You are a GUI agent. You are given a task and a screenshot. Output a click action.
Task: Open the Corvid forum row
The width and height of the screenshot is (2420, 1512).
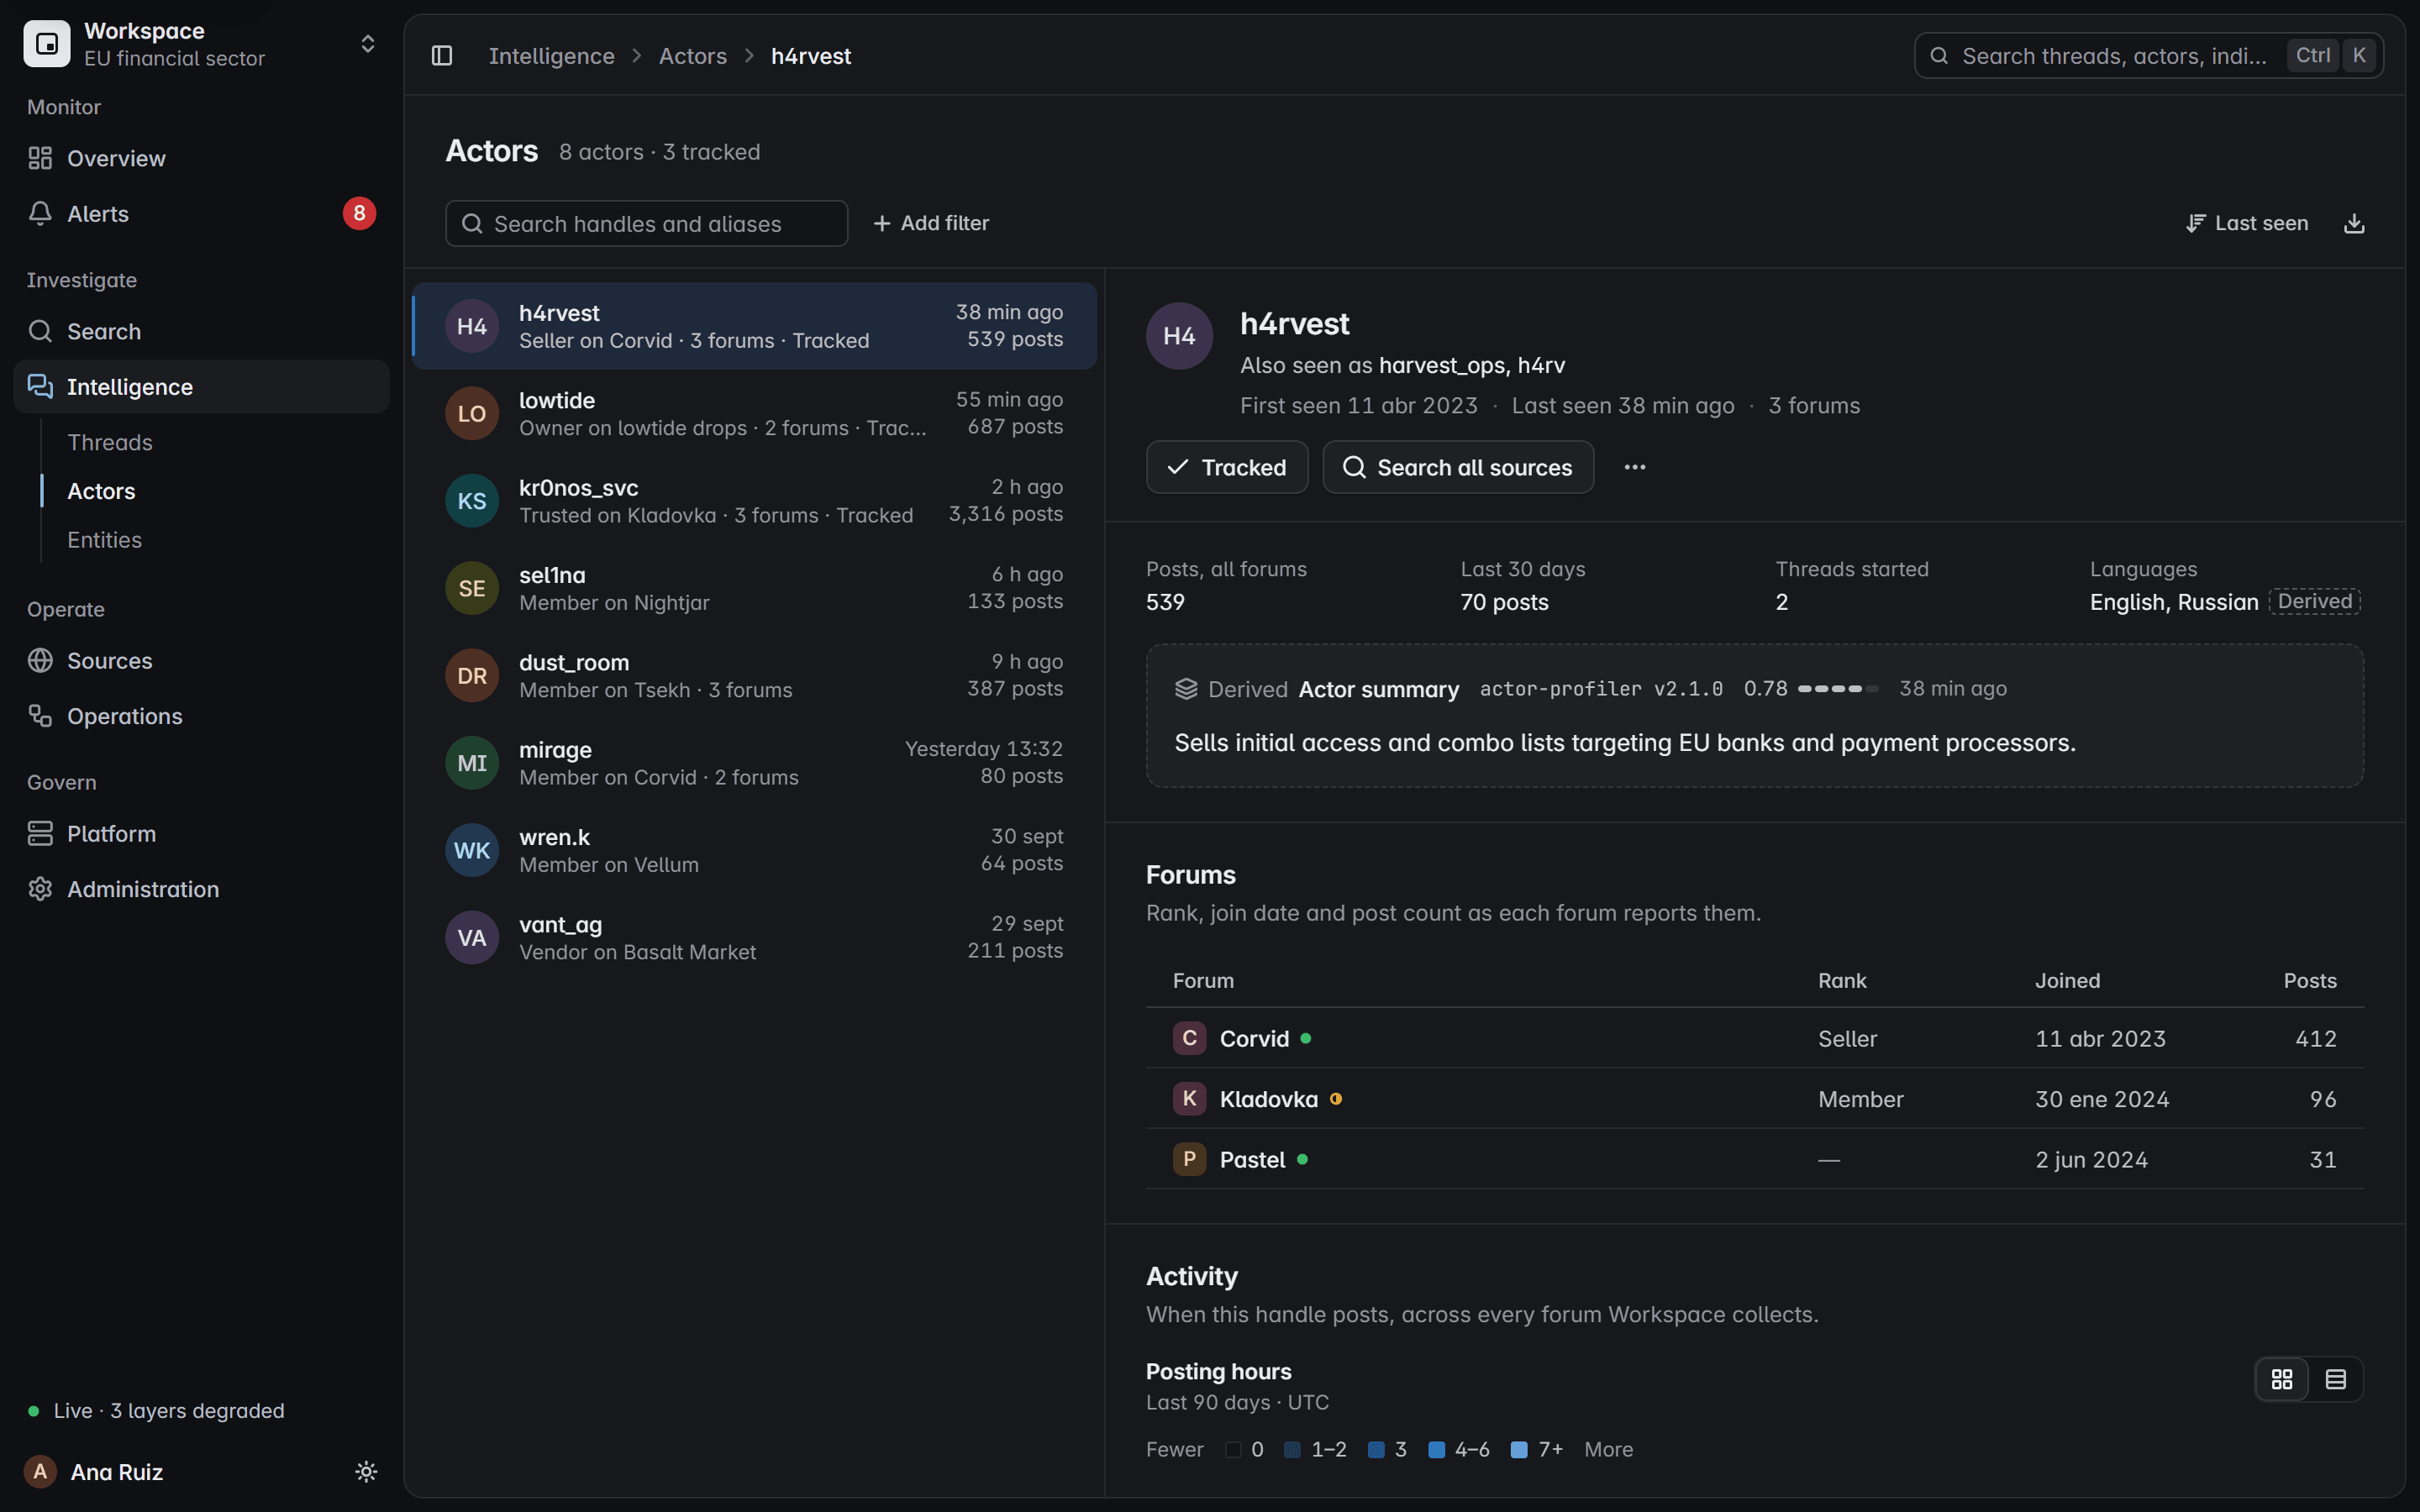[x=1754, y=1038]
